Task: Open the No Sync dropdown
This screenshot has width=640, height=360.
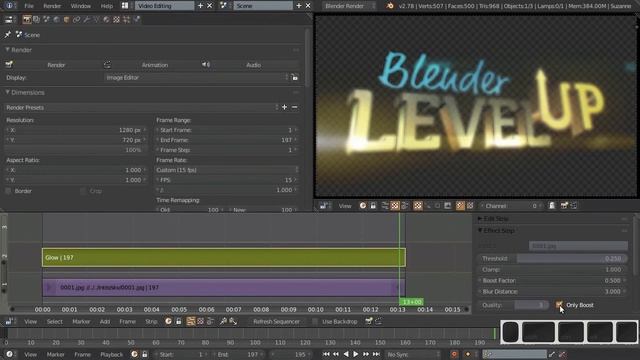Action: [x=413, y=354]
